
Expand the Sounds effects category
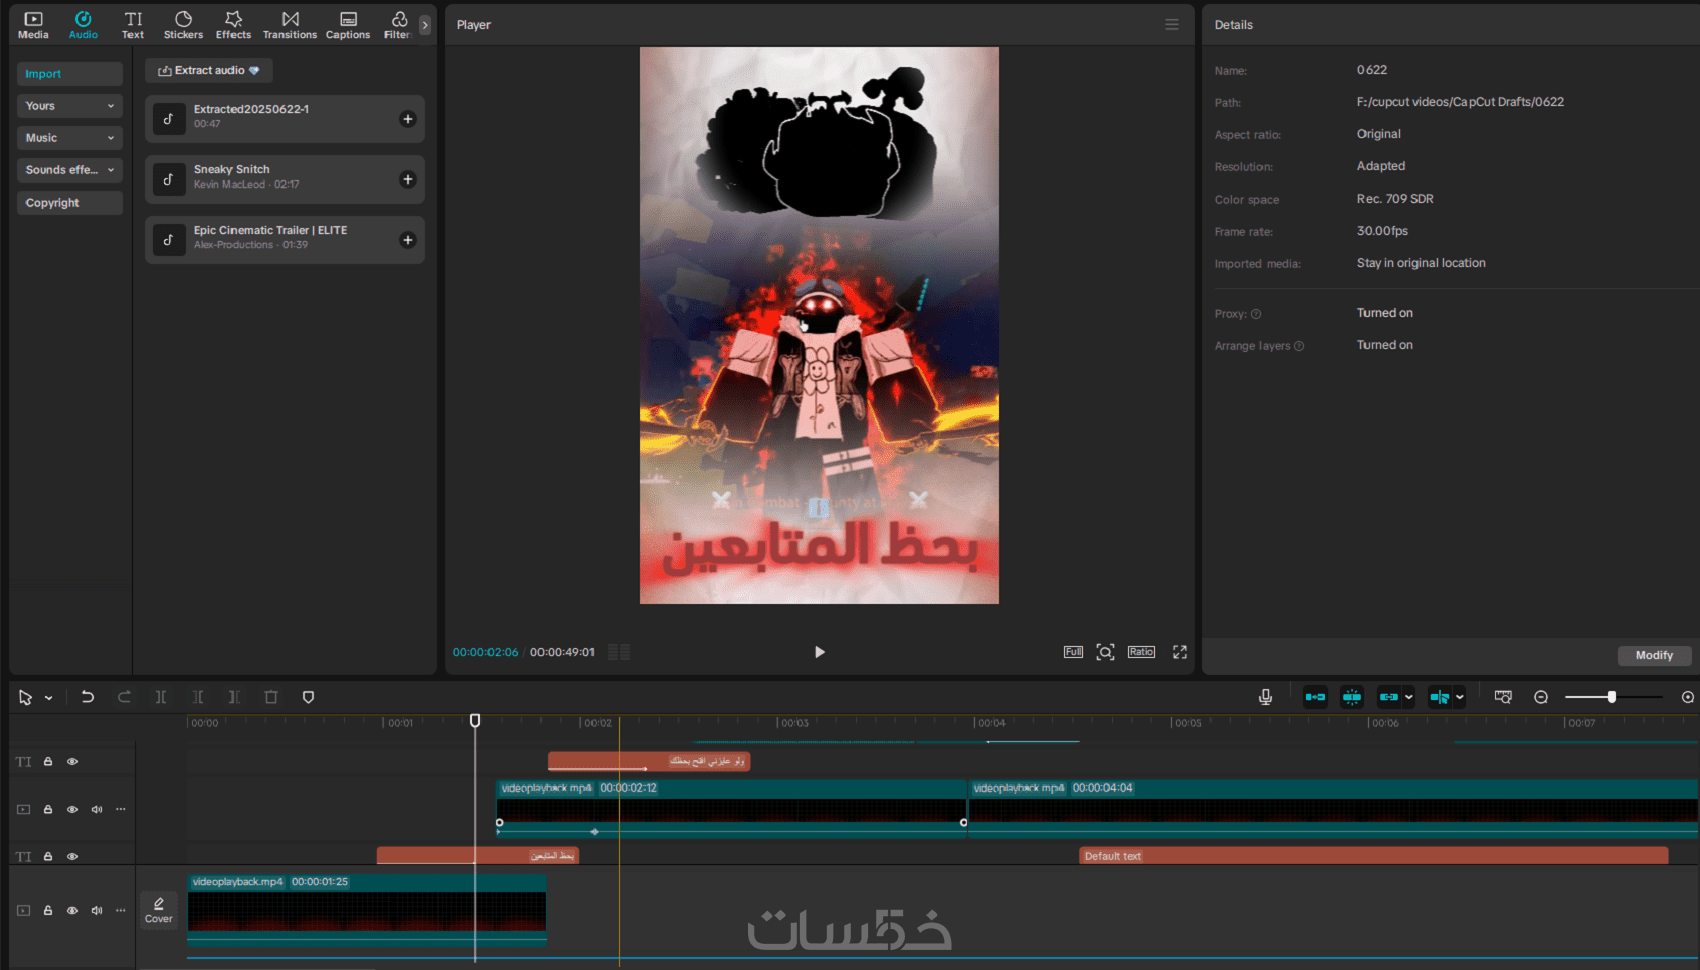[x=69, y=170]
